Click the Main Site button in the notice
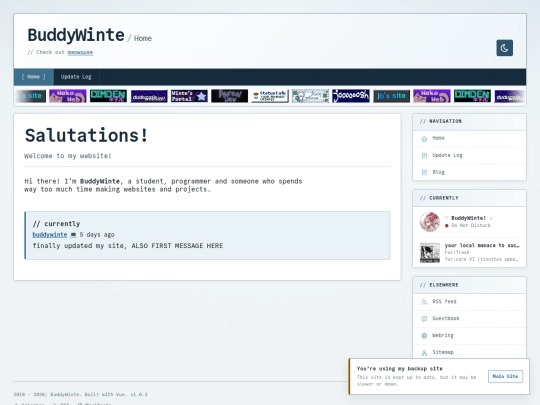 tap(505, 376)
